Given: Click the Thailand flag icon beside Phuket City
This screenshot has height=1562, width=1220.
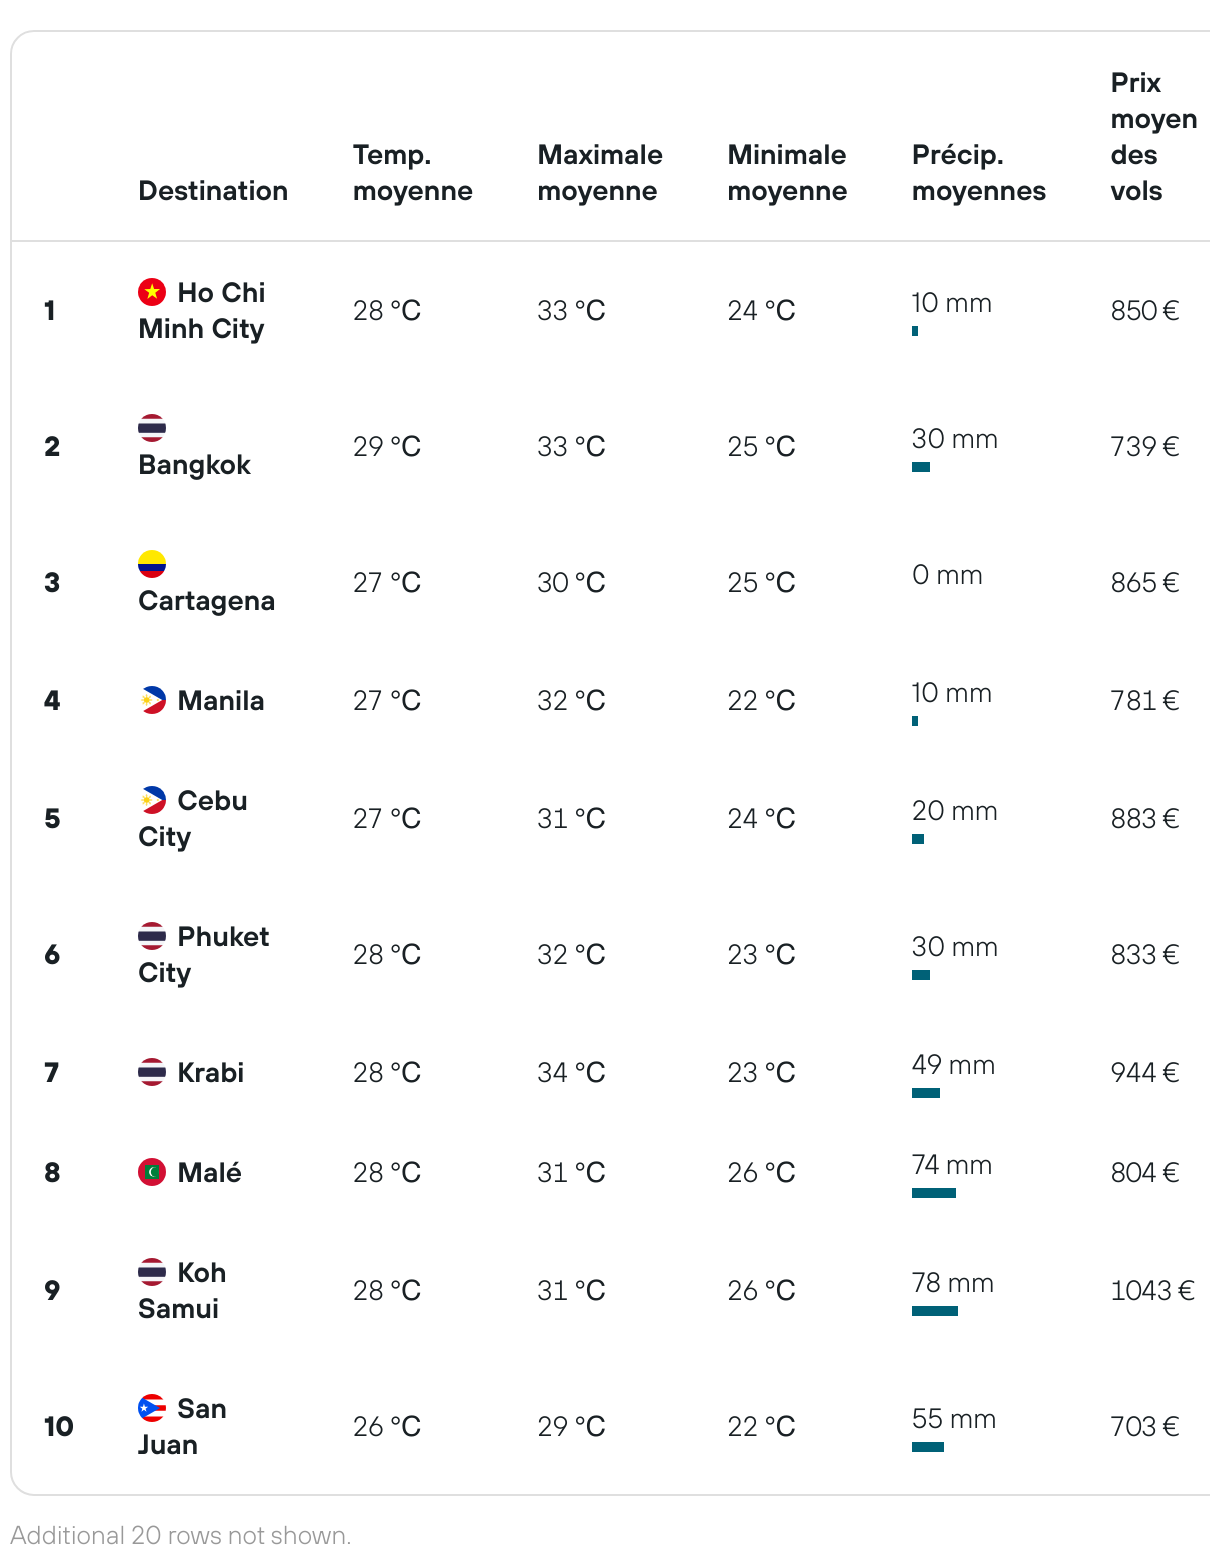Looking at the screenshot, I should tap(152, 936).
